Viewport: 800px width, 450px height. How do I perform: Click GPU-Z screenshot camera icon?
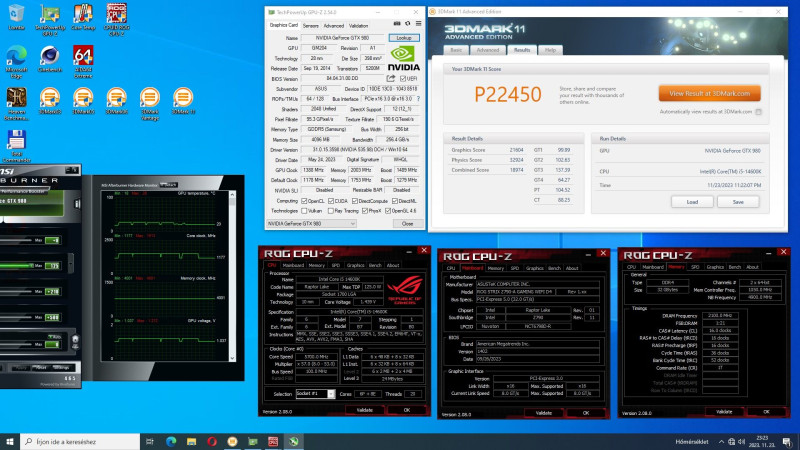pyautogui.click(x=397, y=24)
